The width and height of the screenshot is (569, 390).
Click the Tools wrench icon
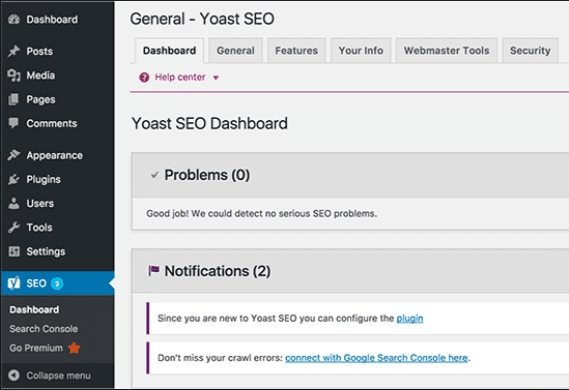click(14, 227)
